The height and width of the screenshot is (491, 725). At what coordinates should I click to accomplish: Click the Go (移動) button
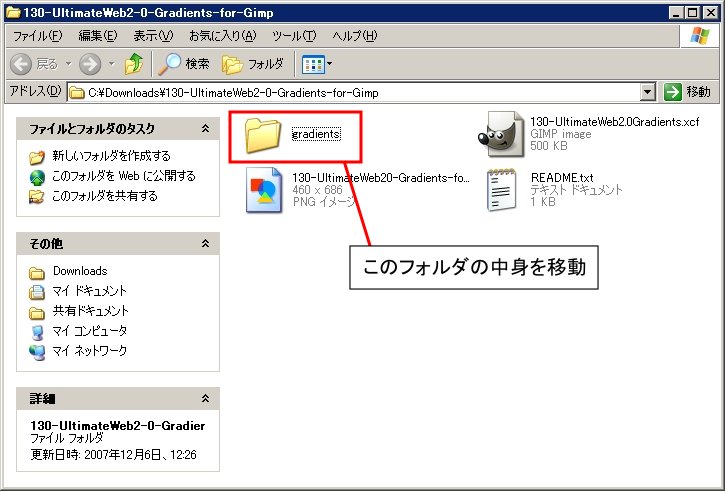(687, 92)
